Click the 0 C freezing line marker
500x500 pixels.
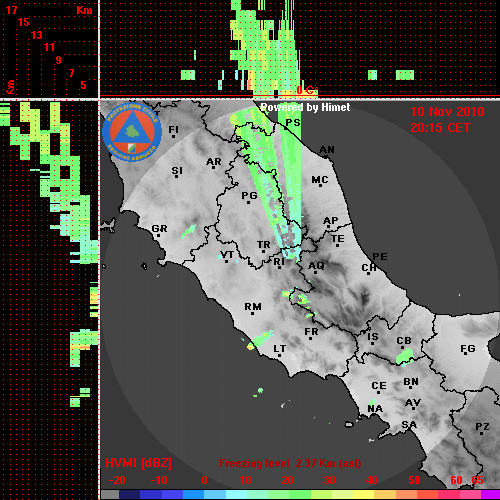(307, 90)
